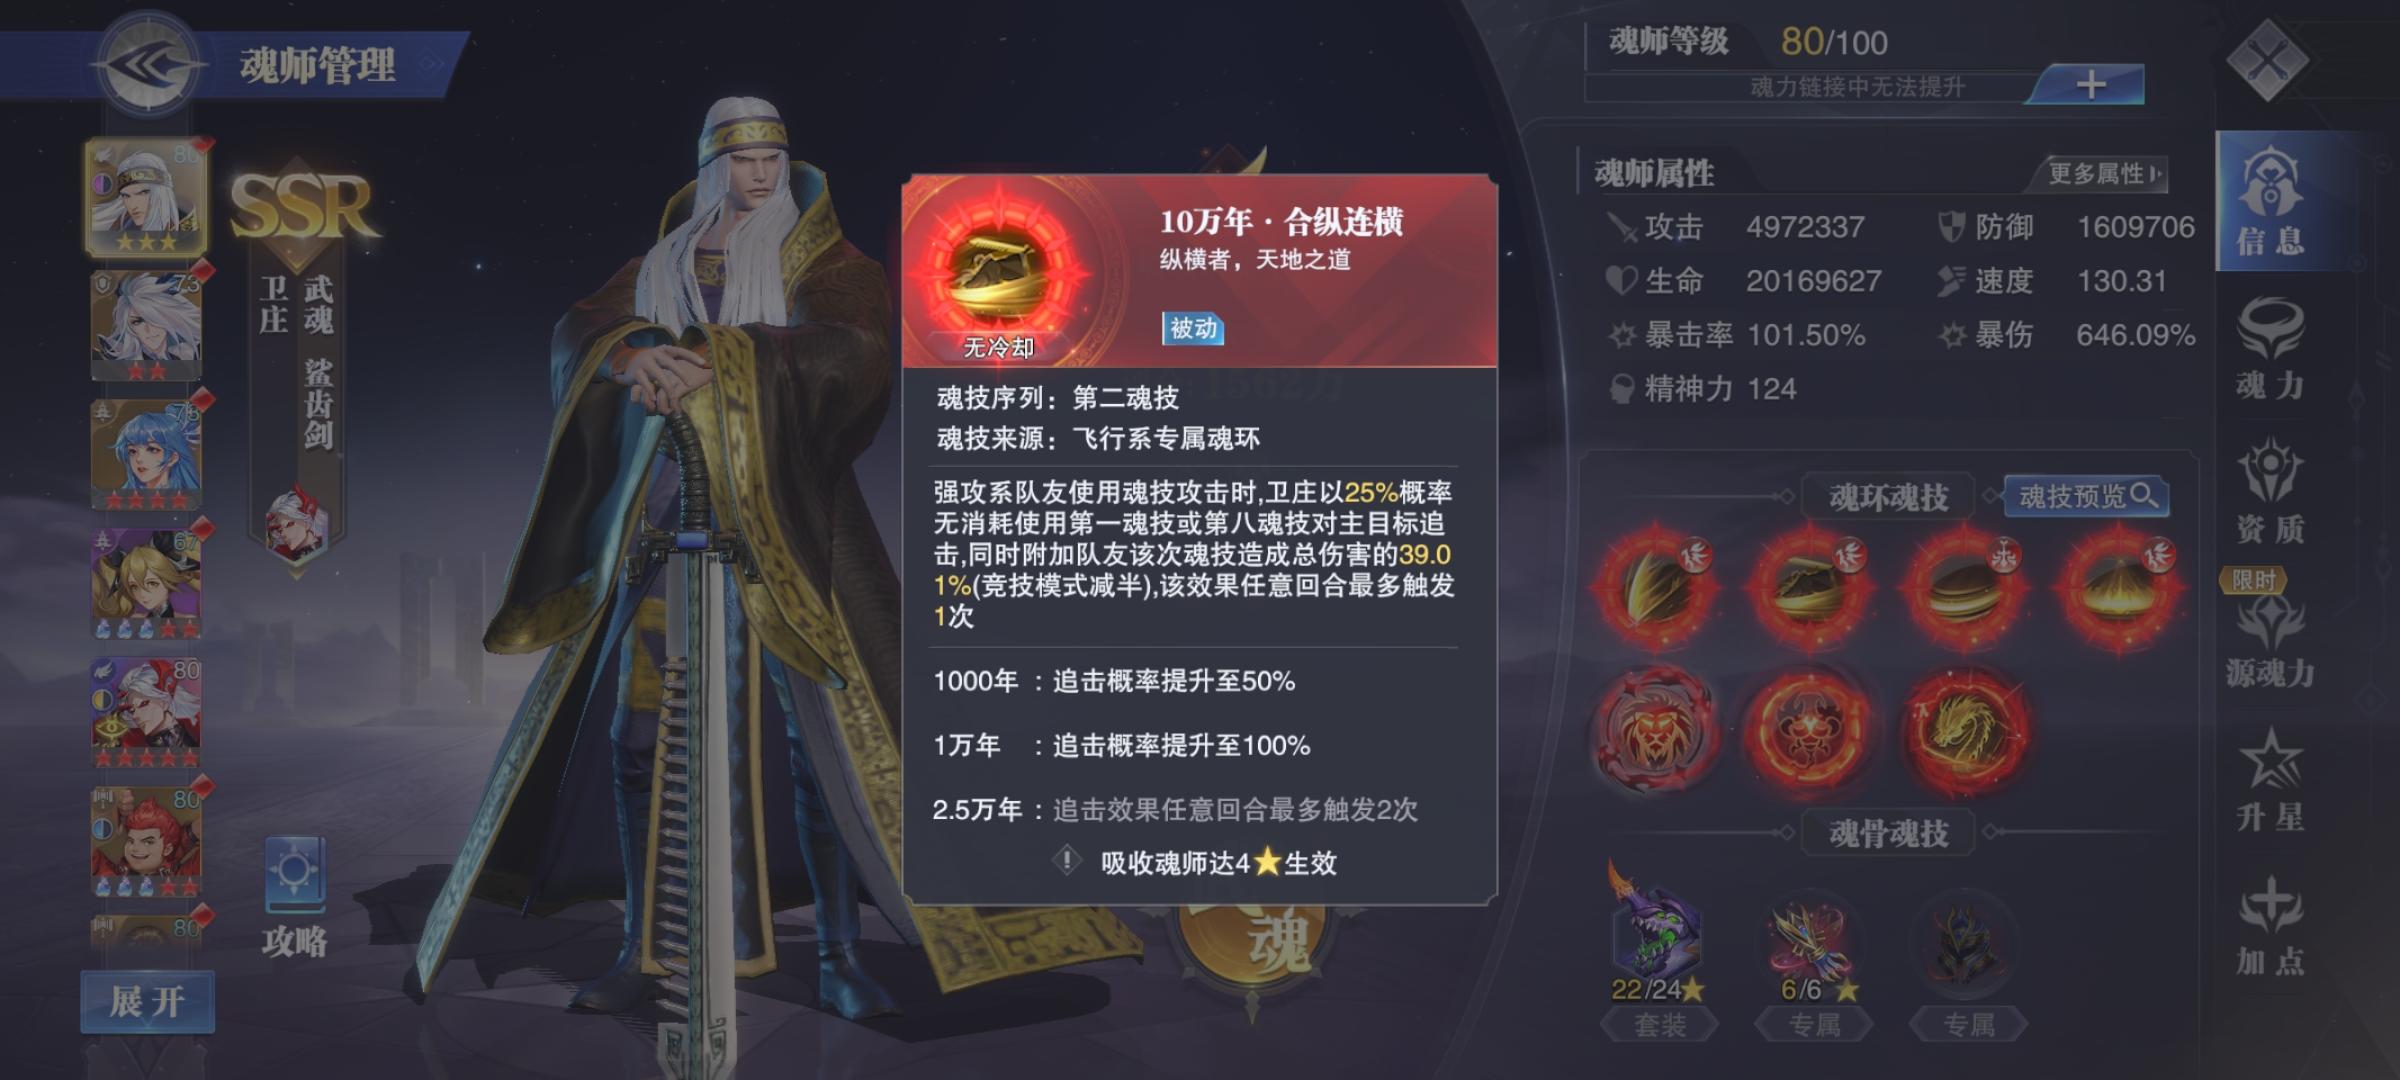This screenshot has height=1080, width=2400.
Task: Select the red lion soul ring skill
Action: [1657, 731]
